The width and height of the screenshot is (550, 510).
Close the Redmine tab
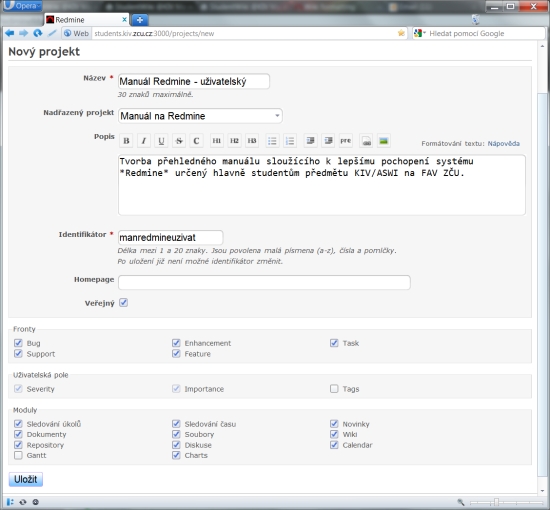pyautogui.click(x=124, y=20)
